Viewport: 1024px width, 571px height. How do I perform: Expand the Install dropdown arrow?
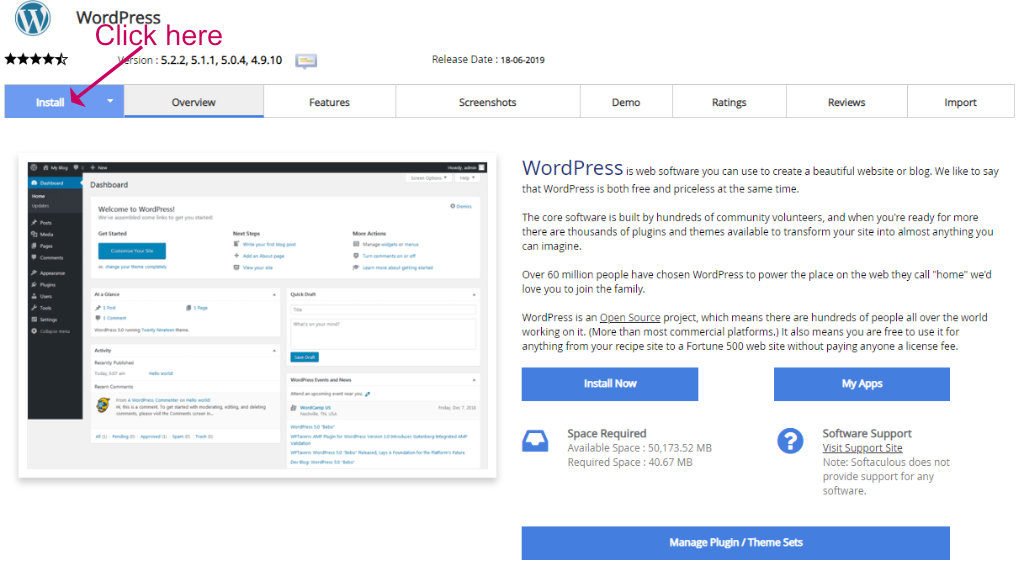(110, 101)
